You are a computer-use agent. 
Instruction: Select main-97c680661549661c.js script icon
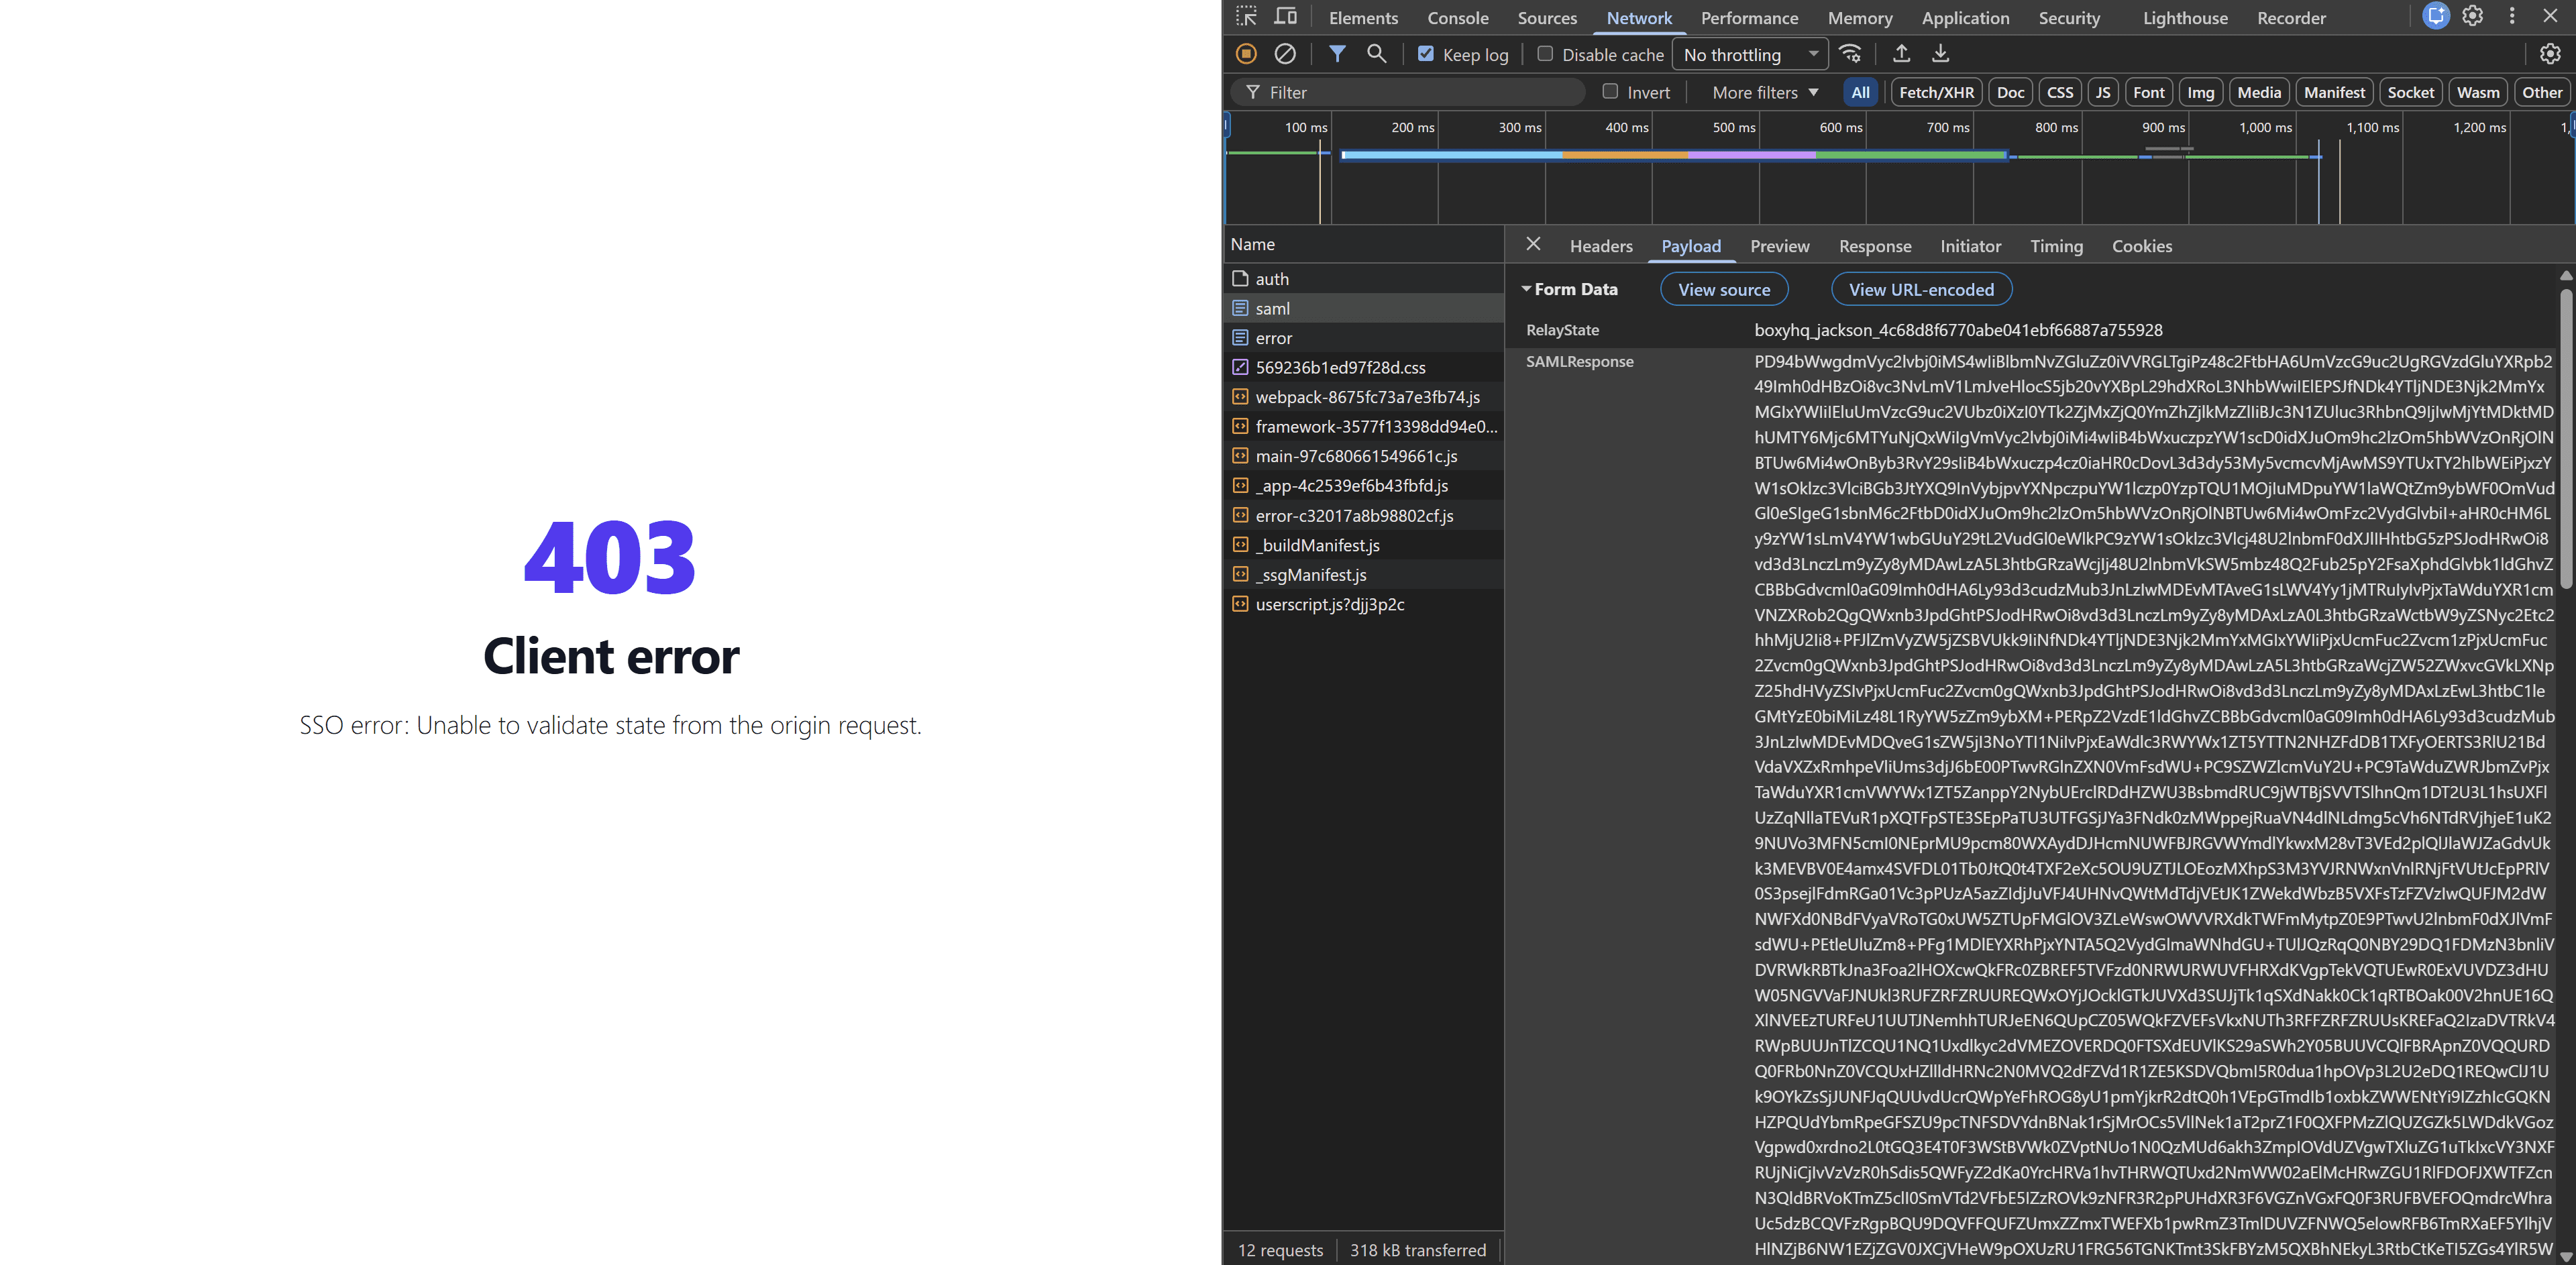(1240, 456)
